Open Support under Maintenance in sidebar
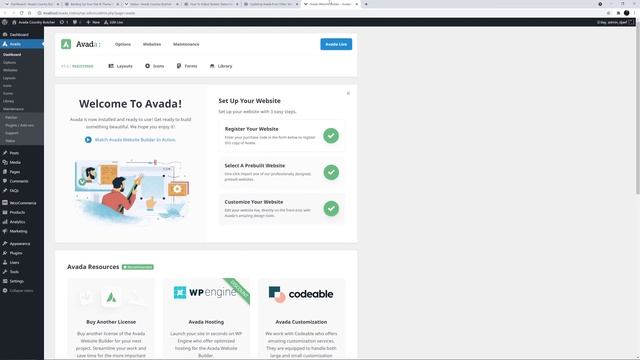This screenshot has height=360, width=640. click(x=12, y=133)
